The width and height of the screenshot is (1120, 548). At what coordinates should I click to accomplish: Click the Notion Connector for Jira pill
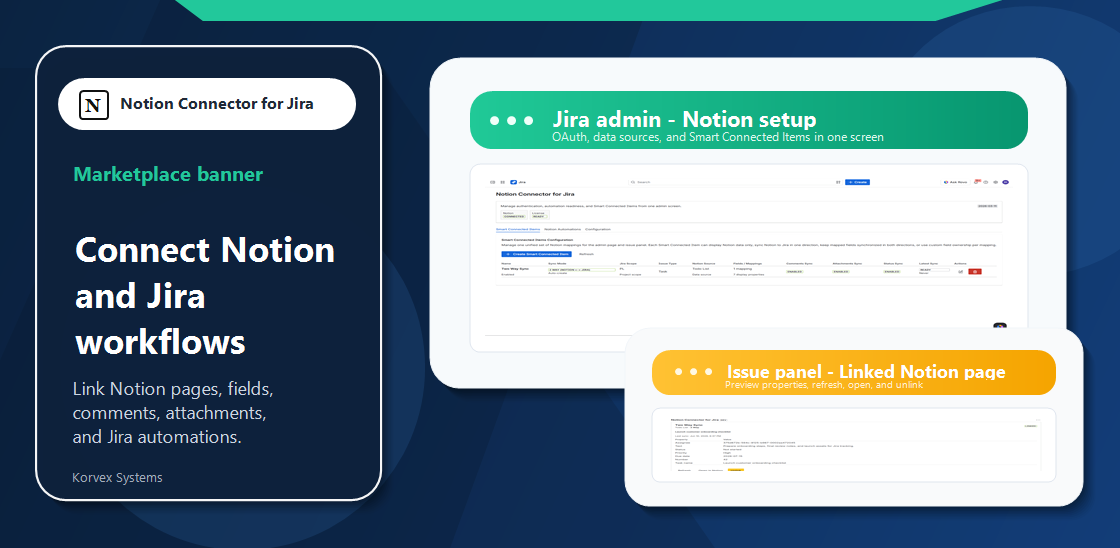coord(206,104)
